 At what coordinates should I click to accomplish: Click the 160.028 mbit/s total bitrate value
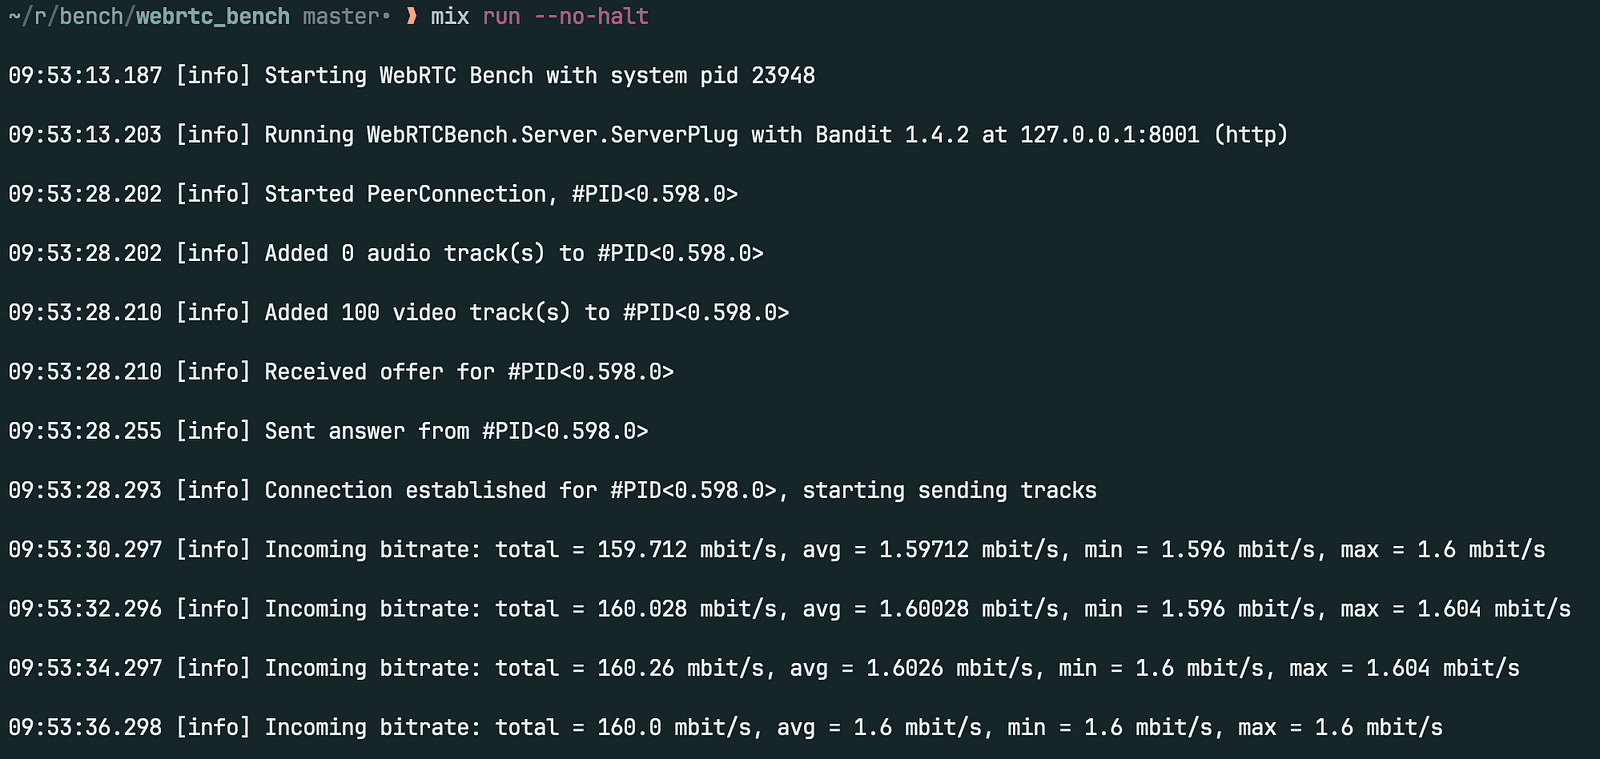(686, 609)
